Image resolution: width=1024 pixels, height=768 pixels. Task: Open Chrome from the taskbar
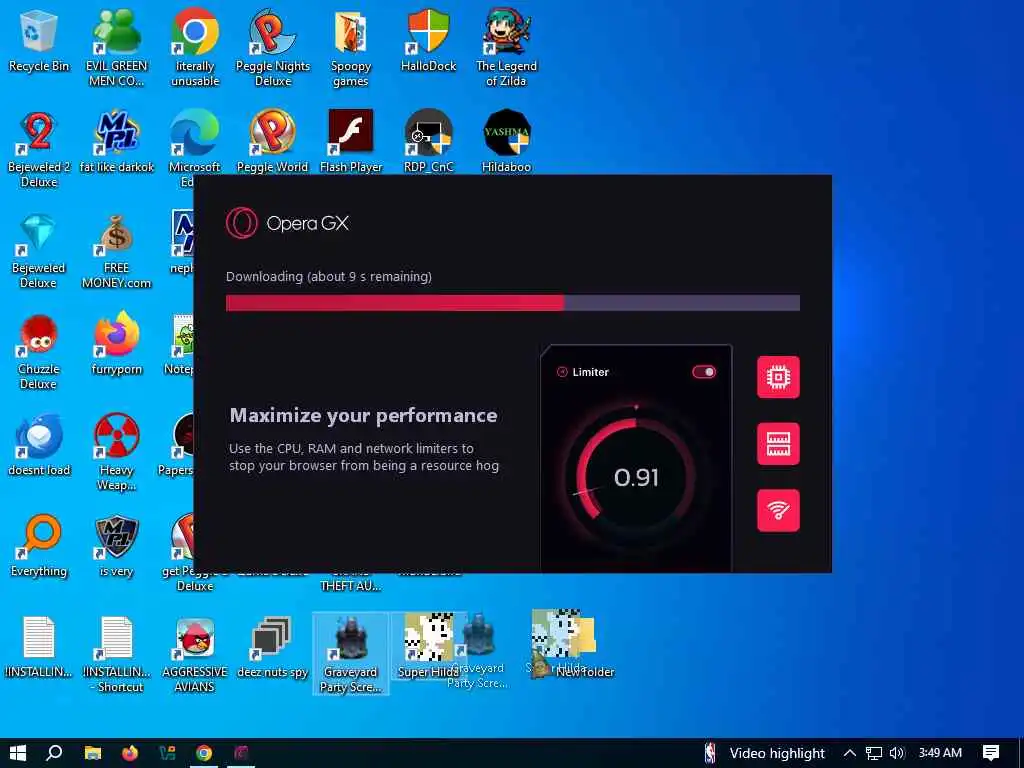click(x=204, y=753)
